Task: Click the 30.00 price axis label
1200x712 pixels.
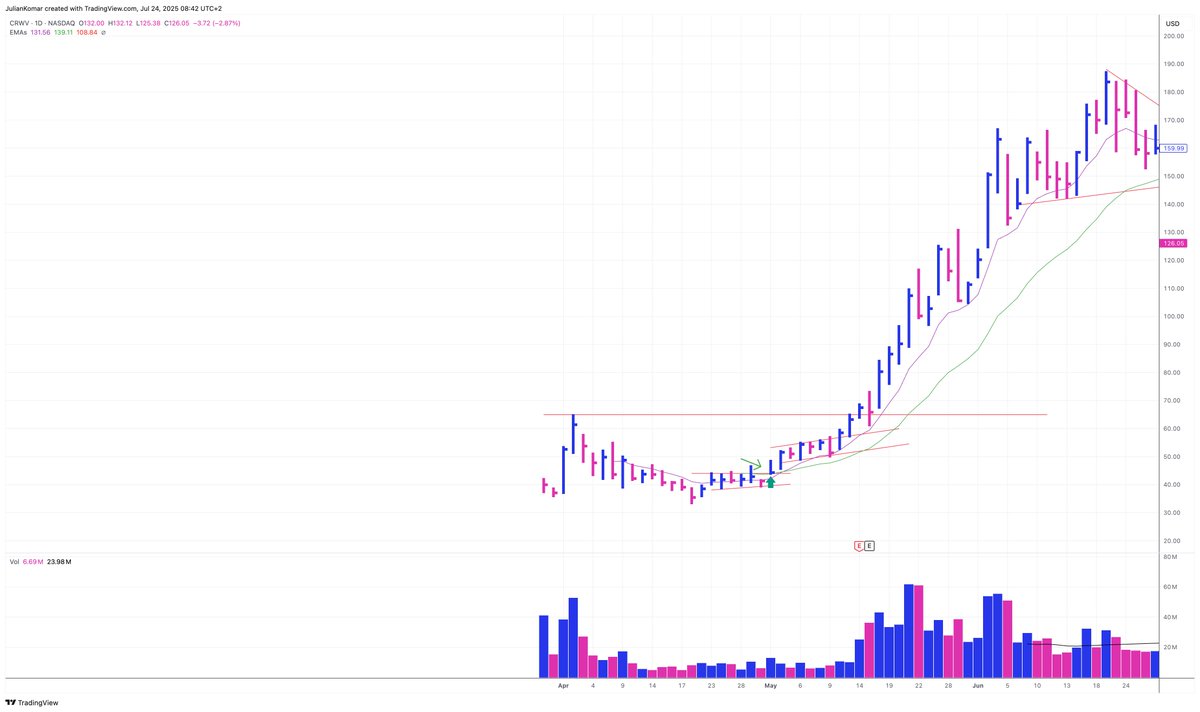Action: click(x=1173, y=512)
